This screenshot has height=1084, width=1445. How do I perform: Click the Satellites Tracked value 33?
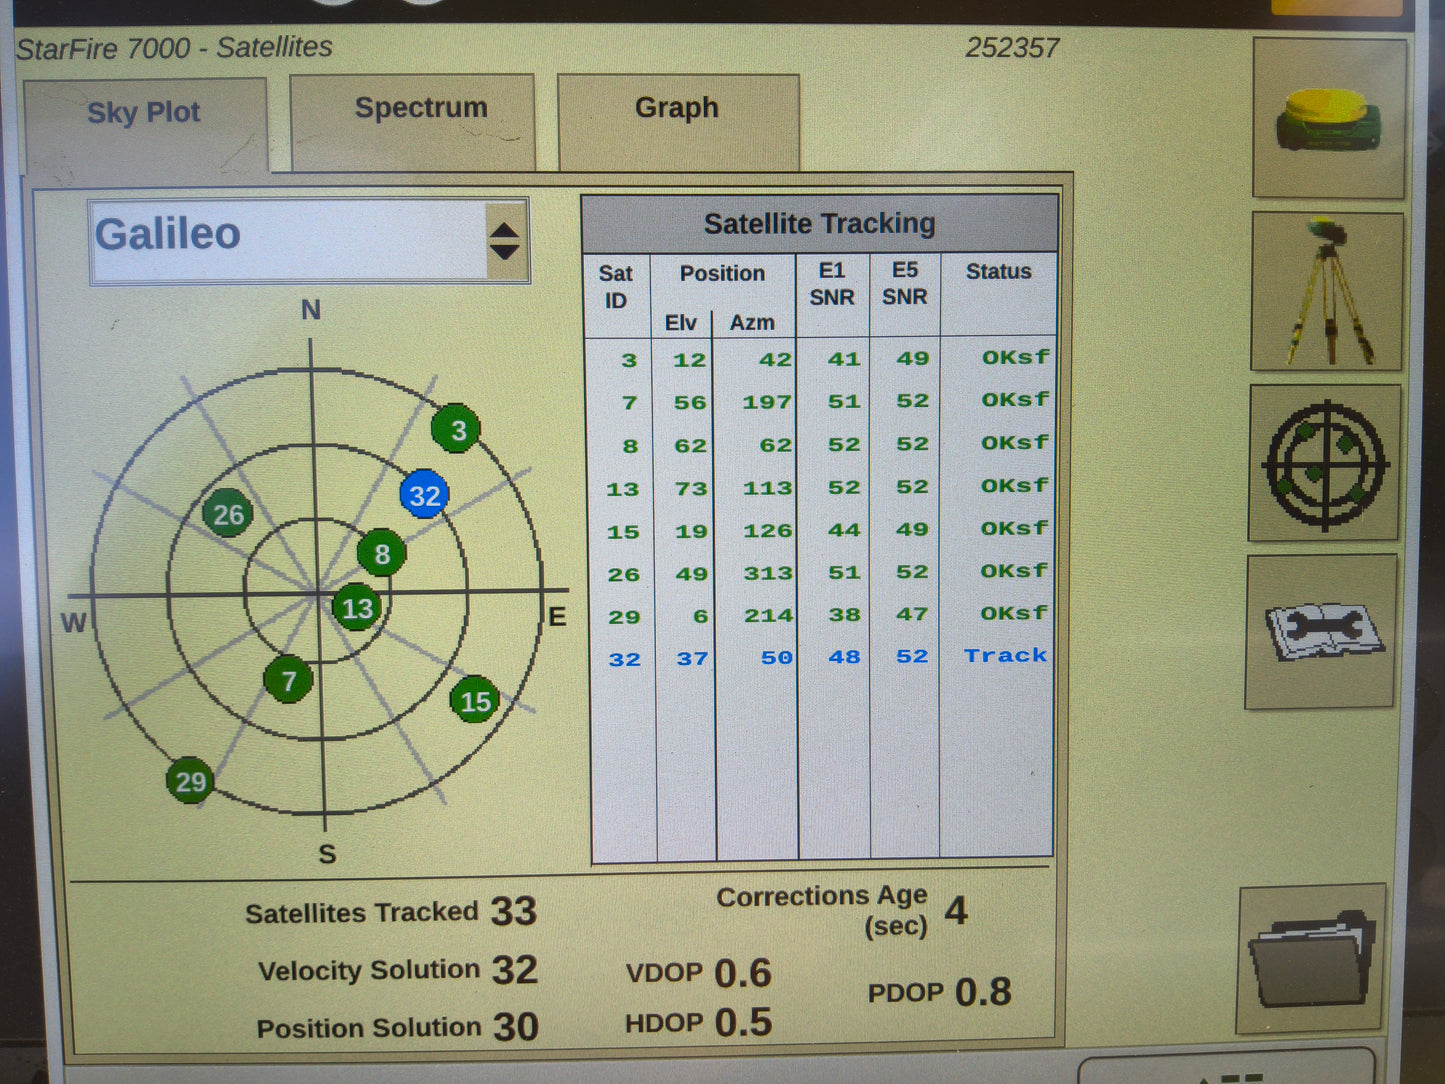[514, 911]
